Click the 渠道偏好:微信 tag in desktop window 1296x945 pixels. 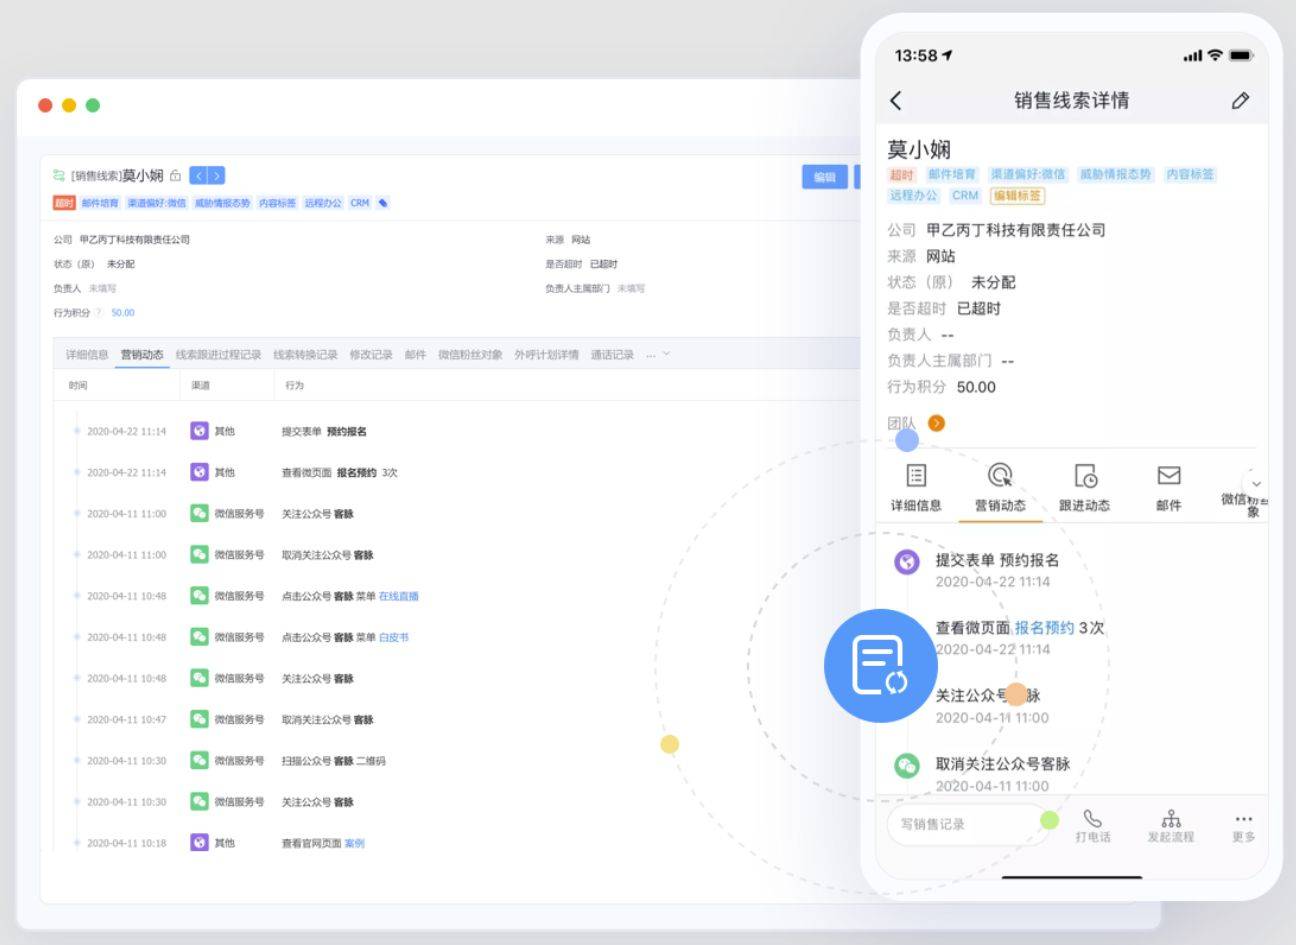pyautogui.click(x=156, y=203)
